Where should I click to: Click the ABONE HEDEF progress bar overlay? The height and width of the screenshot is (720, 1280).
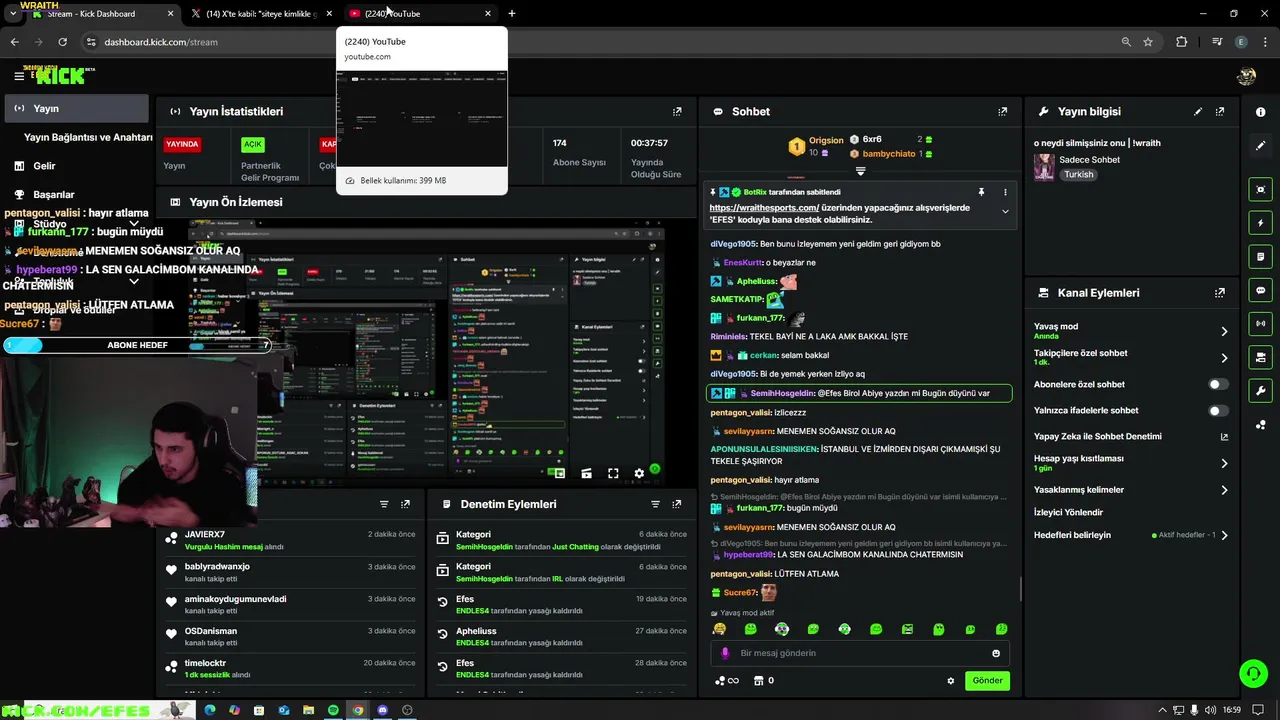point(137,345)
